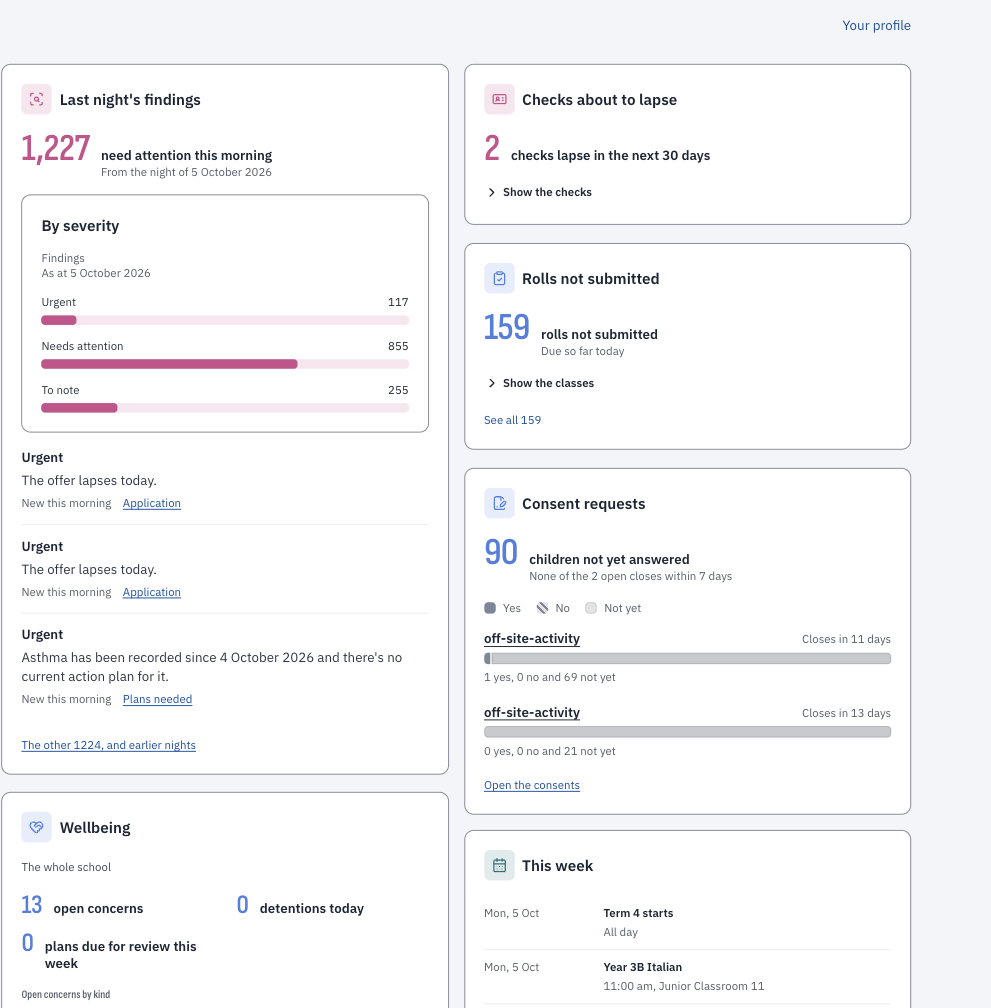Click the Urgent severity progress bar
The width and height of the screenshot is (991, 1008).
pos(225,320)
